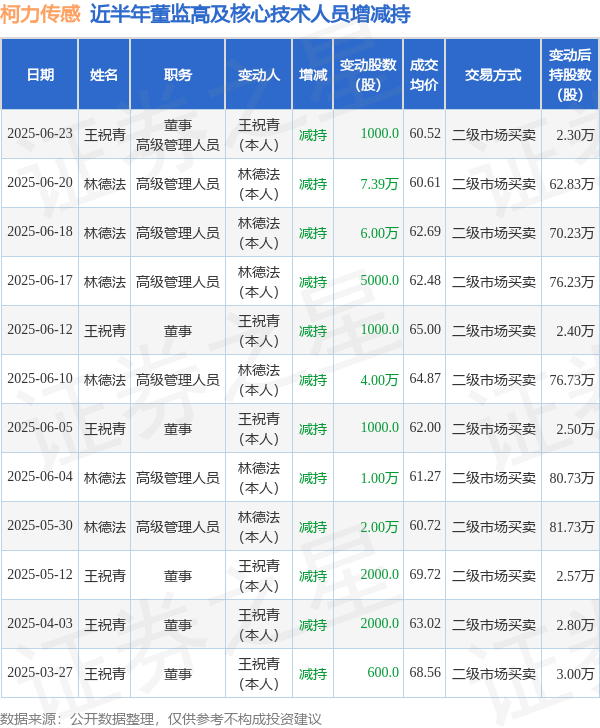Image resolution: width=600 pixels, height=728 pixels.
Task: Click the holdings value 76.73万
Action: coord(571,380)
